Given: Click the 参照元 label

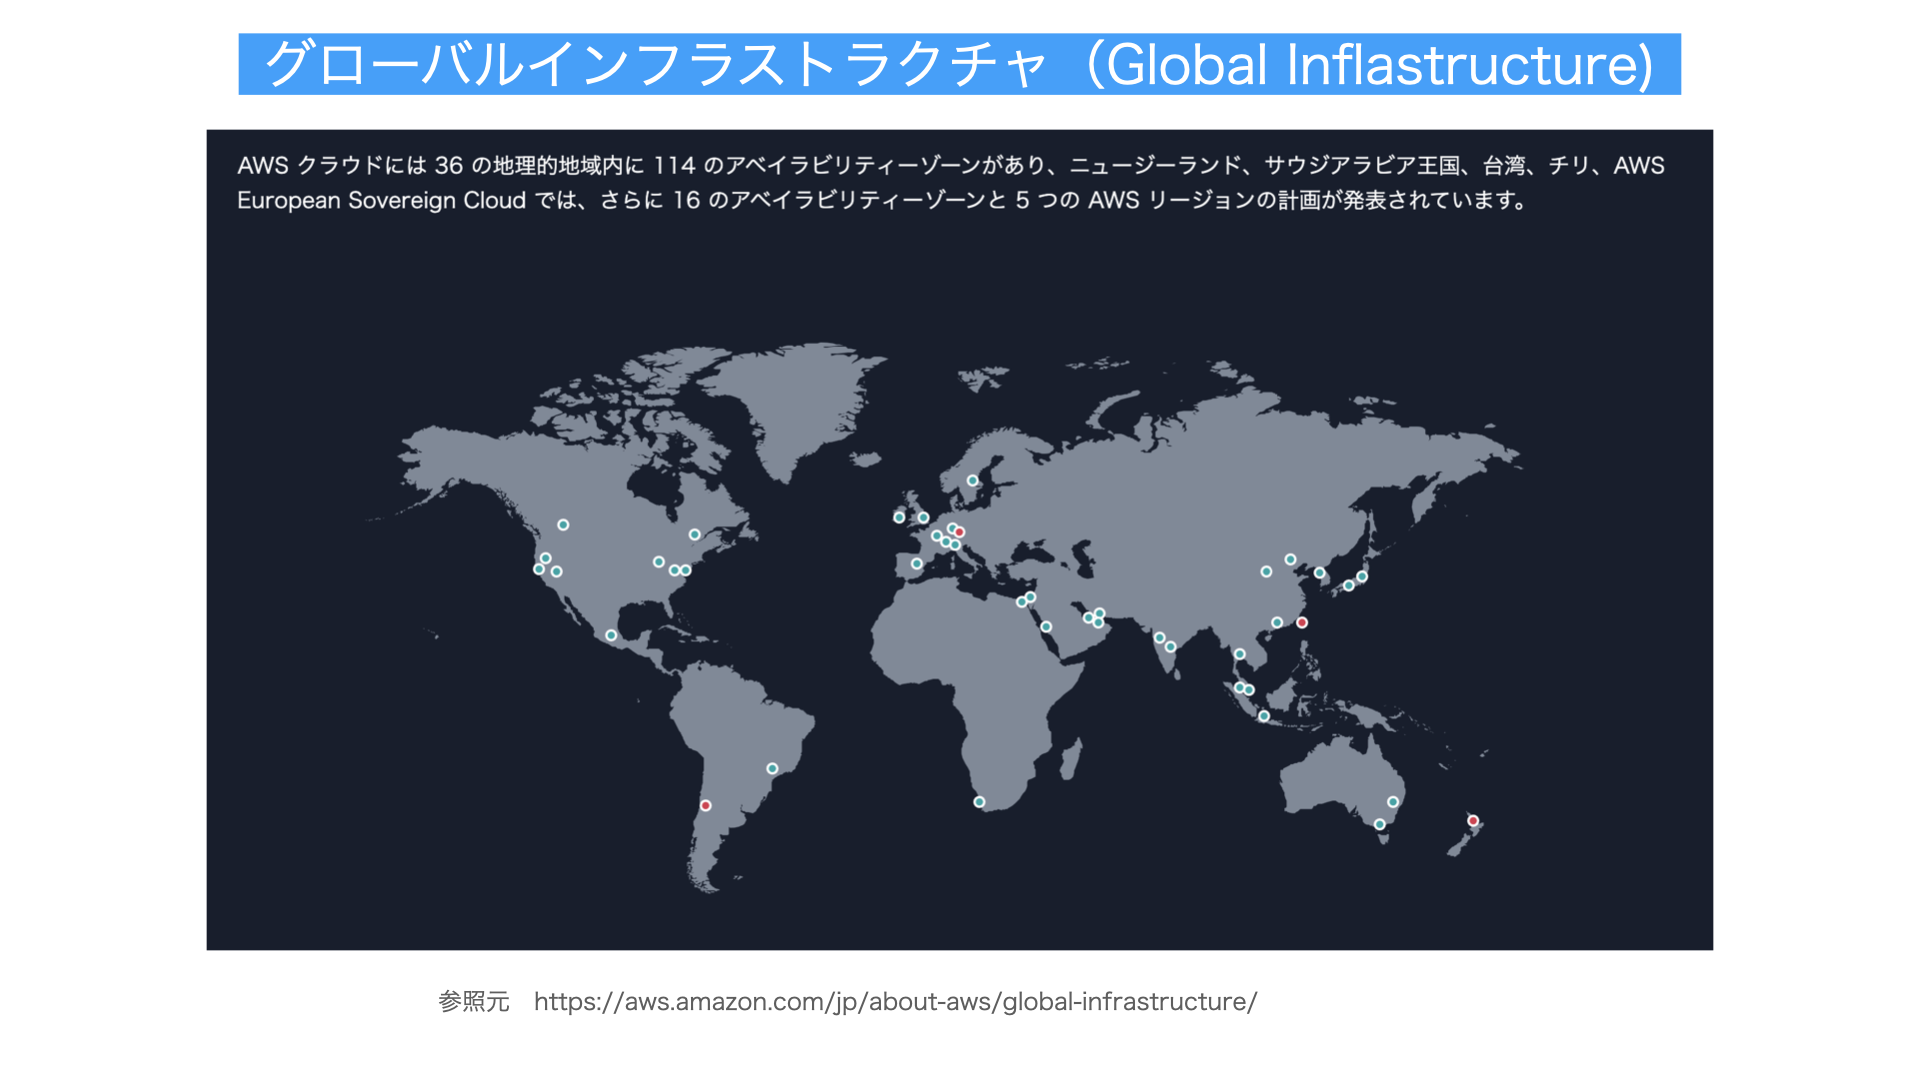Looking at the screenshot, I should tap(473, 1001).
